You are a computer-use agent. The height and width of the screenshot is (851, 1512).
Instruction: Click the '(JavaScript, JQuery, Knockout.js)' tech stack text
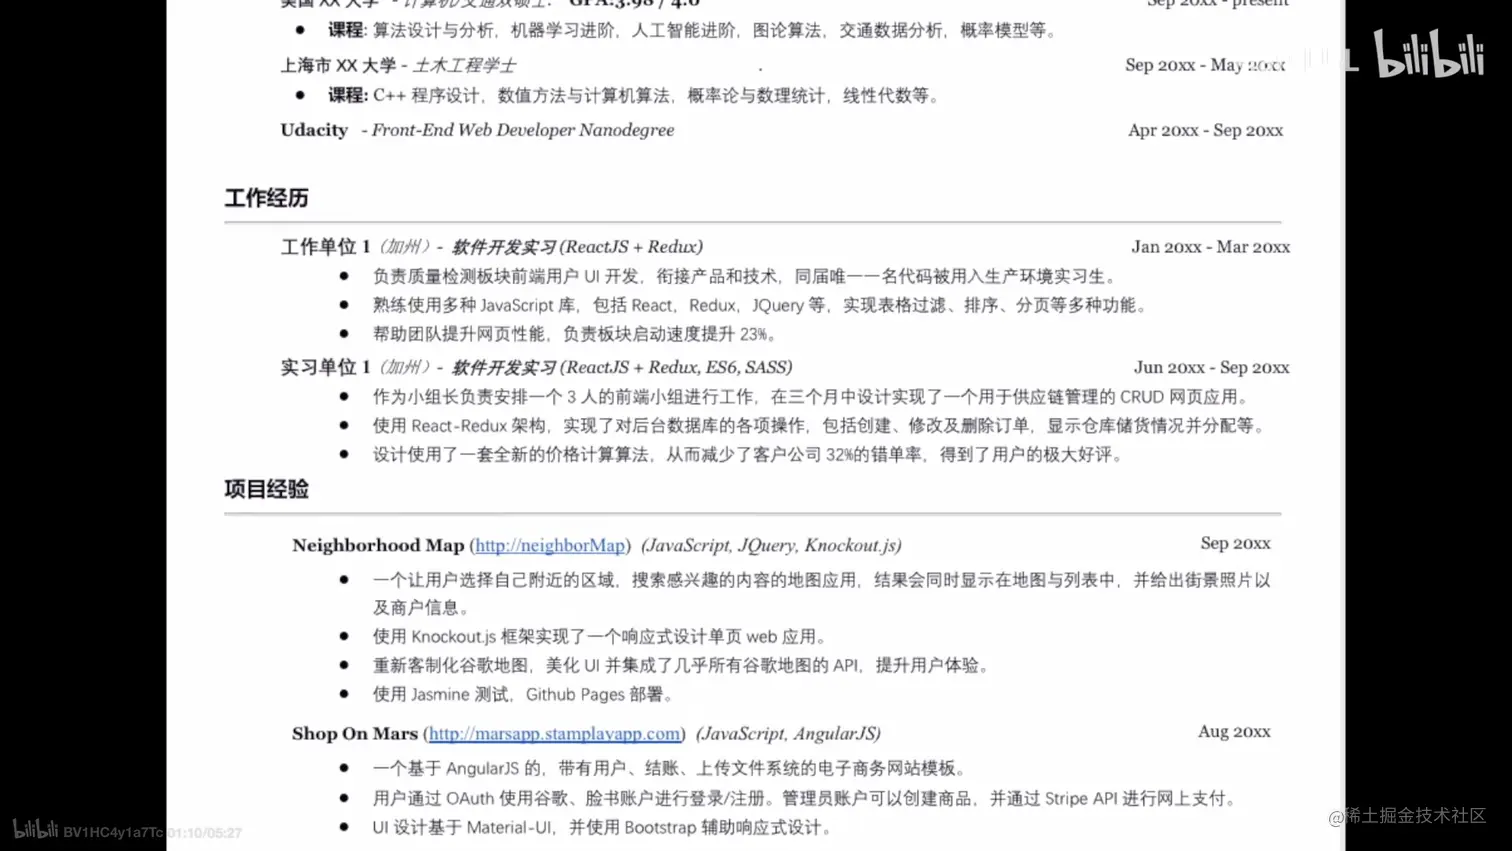[771, 545]
